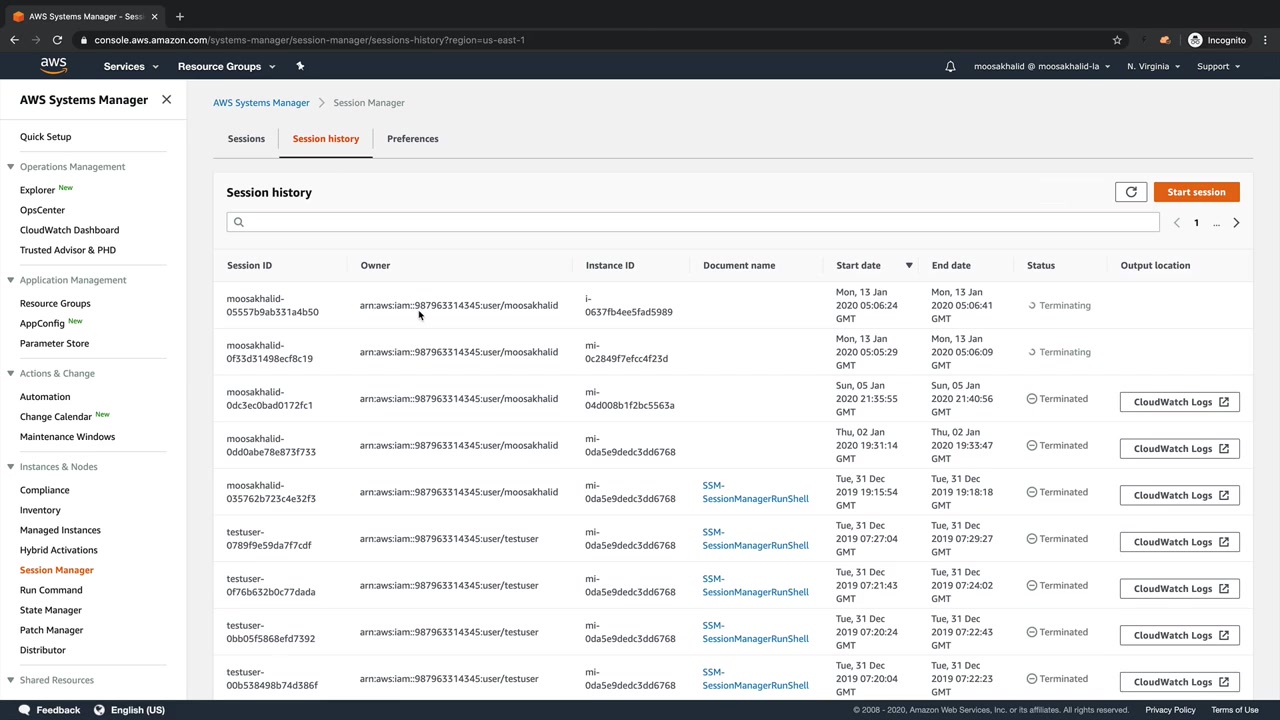
Task: Reload the browser page
Action: tap(57, 40)
